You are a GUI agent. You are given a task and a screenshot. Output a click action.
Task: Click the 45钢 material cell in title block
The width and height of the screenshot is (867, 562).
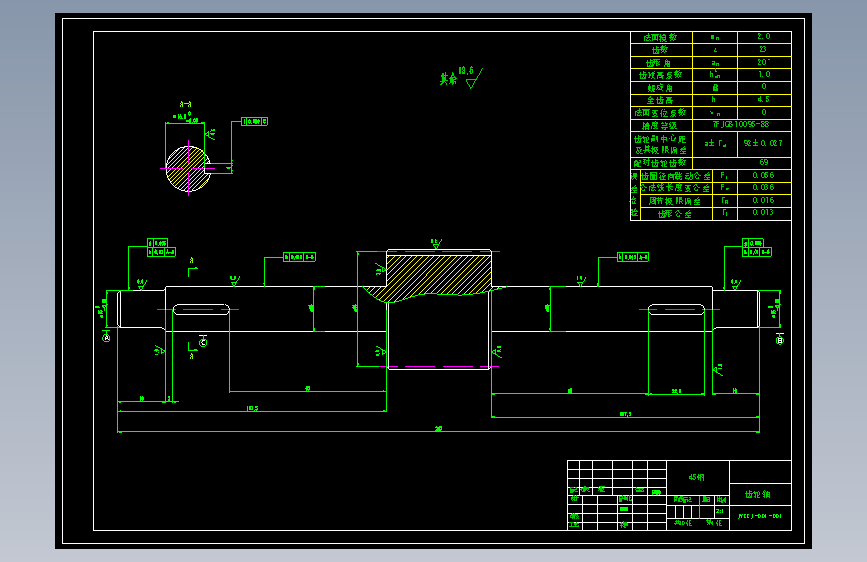(698, 477)
